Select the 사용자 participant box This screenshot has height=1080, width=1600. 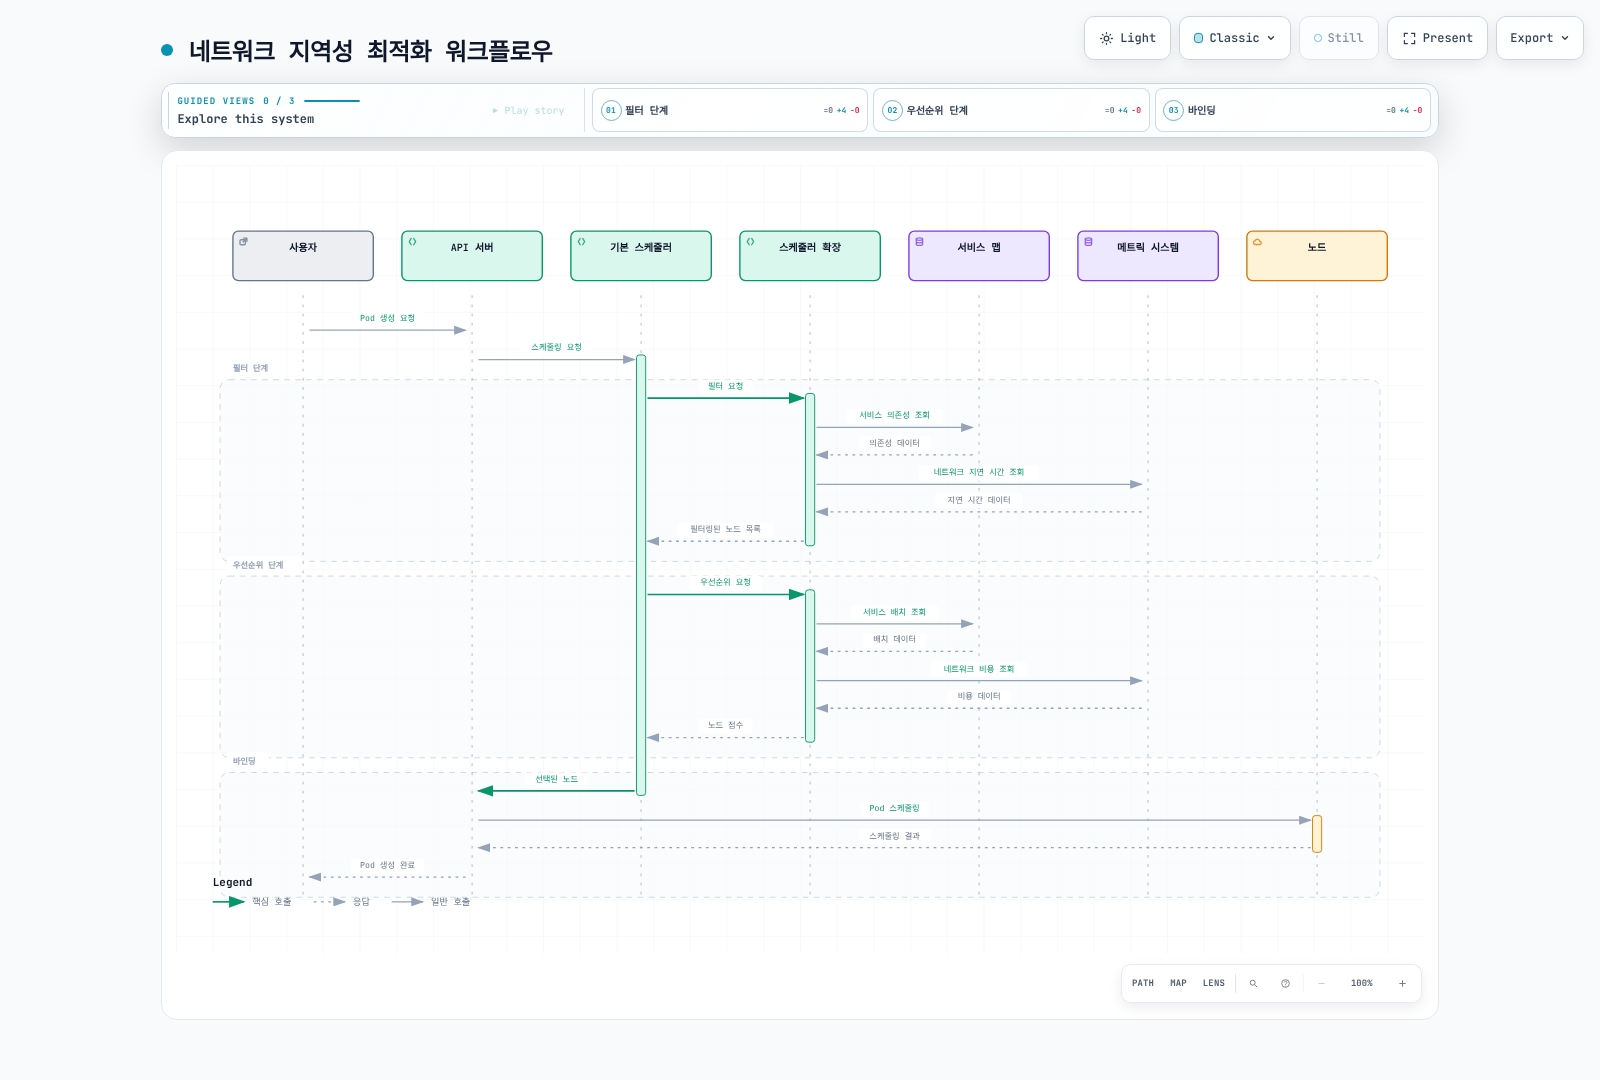point(303,256)
